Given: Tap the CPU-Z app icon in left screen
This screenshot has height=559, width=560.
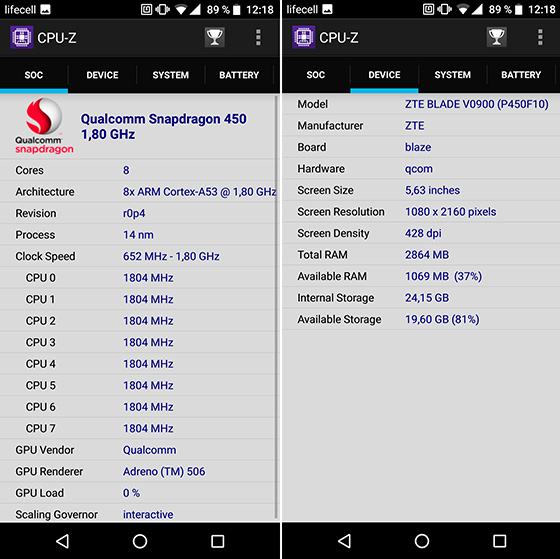Looking at the screenshot, I should pyautogui.click(x=22, y=37).
